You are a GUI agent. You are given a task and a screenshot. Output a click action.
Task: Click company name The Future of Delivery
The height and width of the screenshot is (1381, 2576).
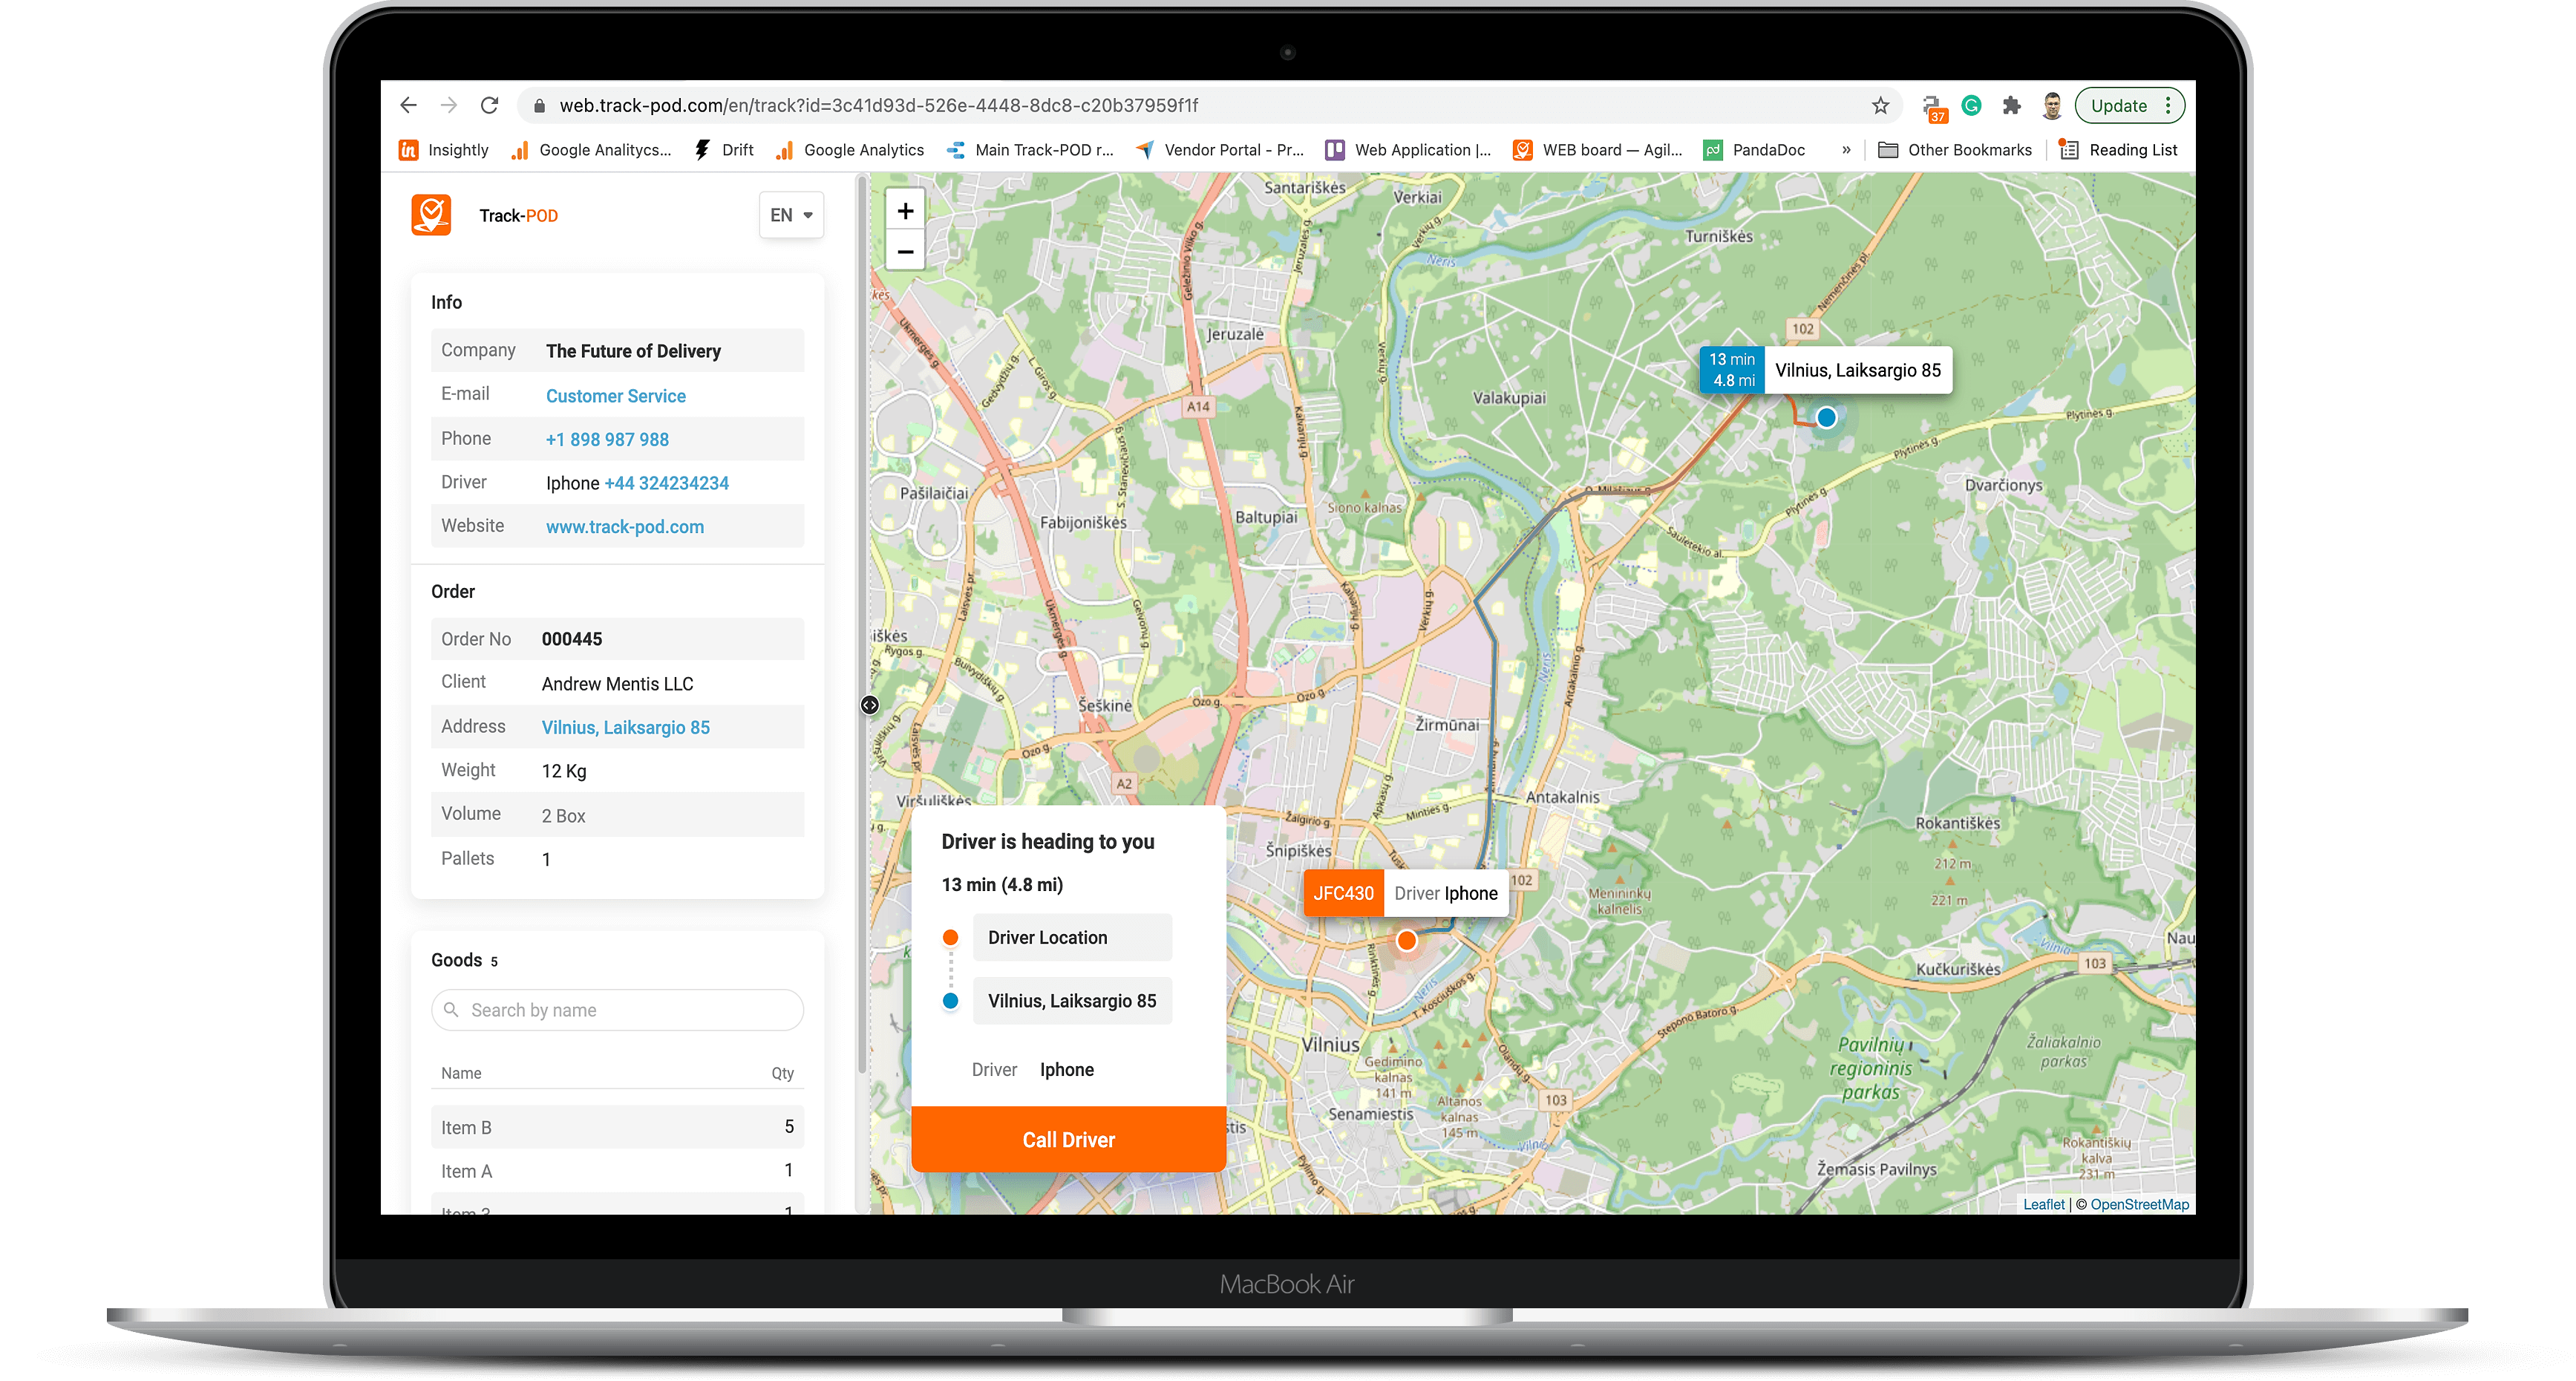coord(633,351)
